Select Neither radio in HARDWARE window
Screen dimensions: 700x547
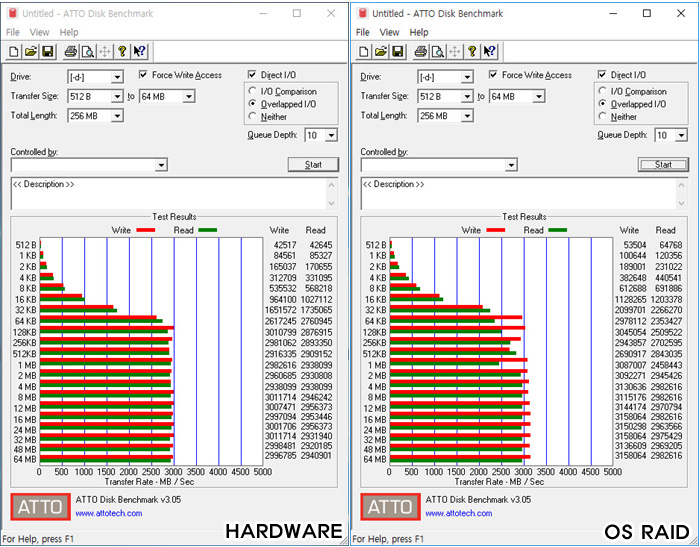tap(252, 116)
